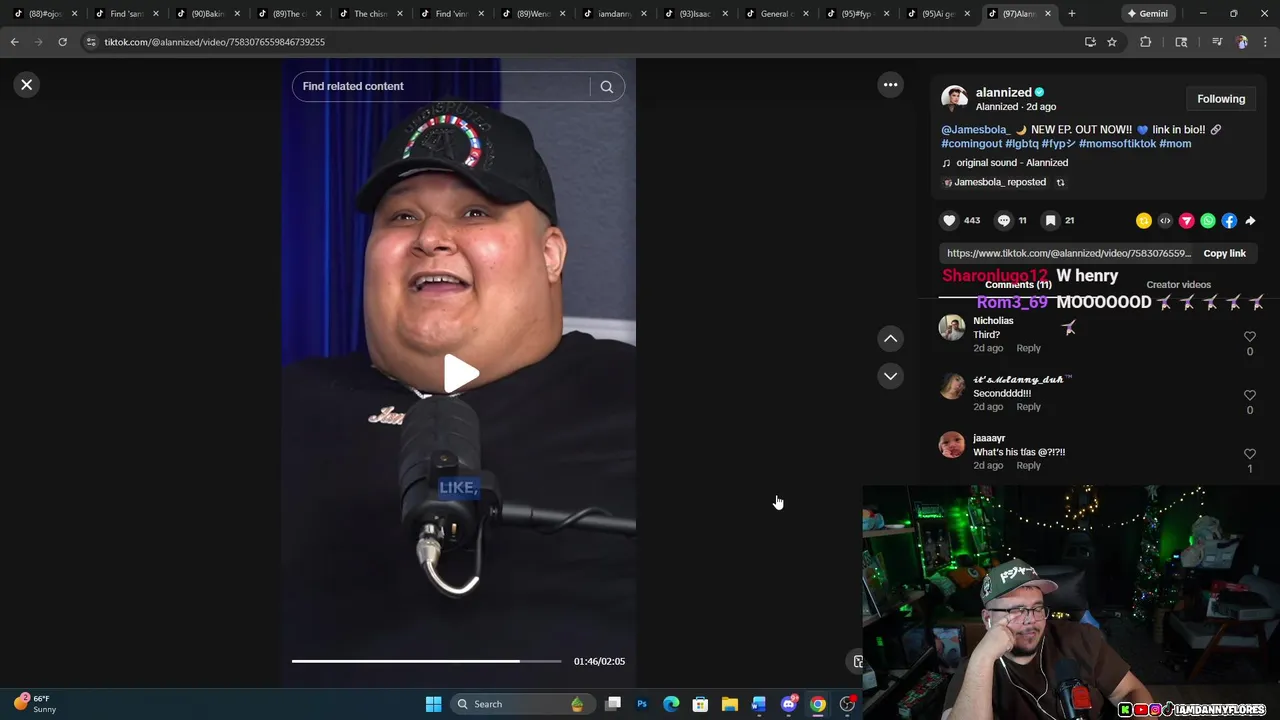
Task: Like jaaaayr's comment
Action: point(1249,455)
